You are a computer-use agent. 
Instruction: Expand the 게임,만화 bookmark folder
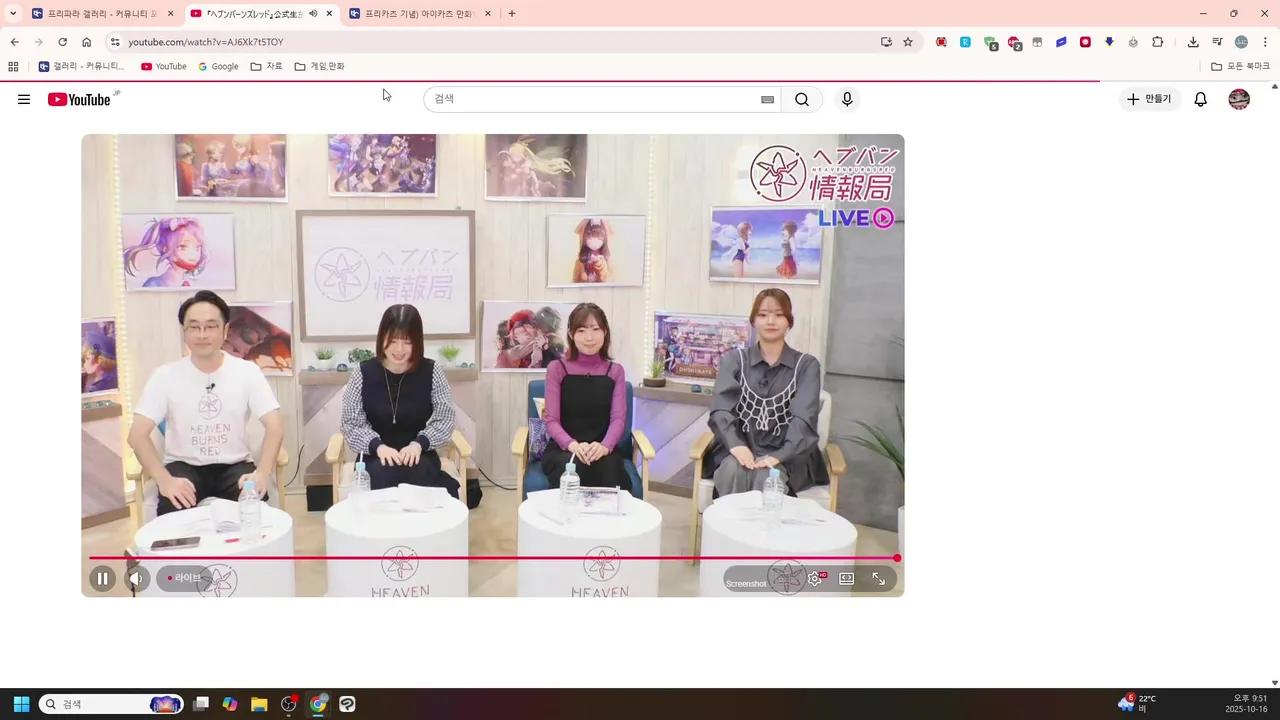(x=319, y=66)
